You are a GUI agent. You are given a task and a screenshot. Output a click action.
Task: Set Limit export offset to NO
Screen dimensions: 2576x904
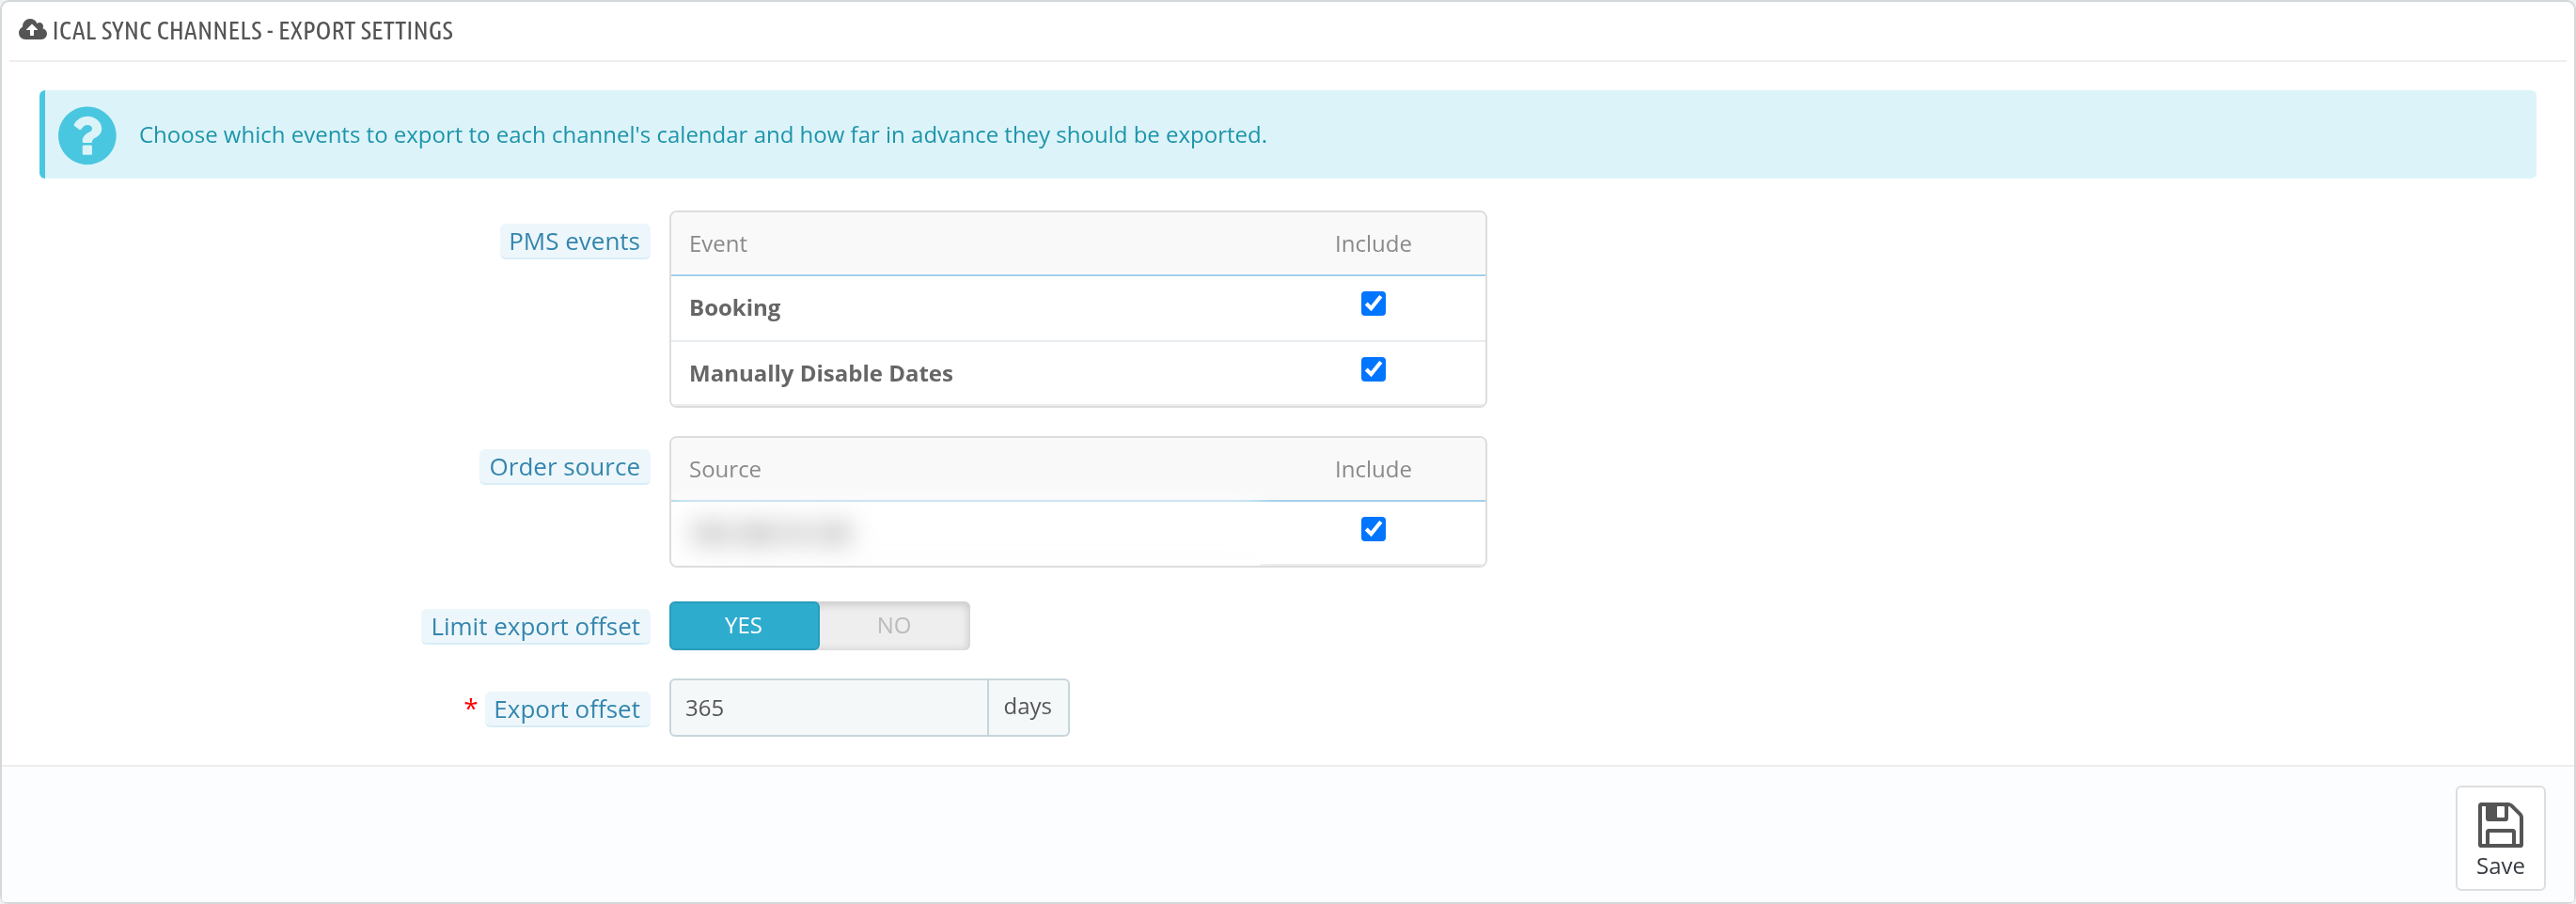pos(894,626)
